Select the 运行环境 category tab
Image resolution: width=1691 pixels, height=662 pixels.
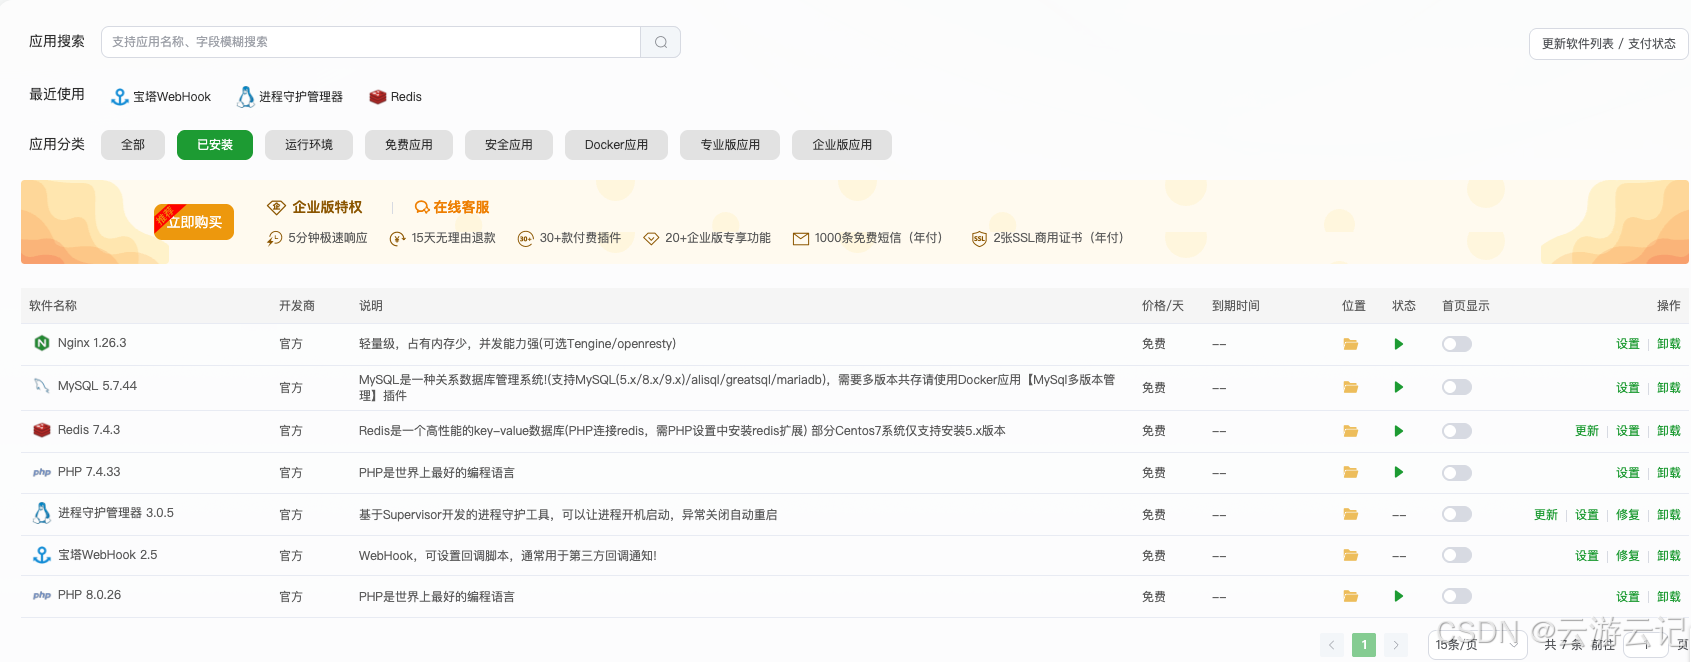coord(309,145)
